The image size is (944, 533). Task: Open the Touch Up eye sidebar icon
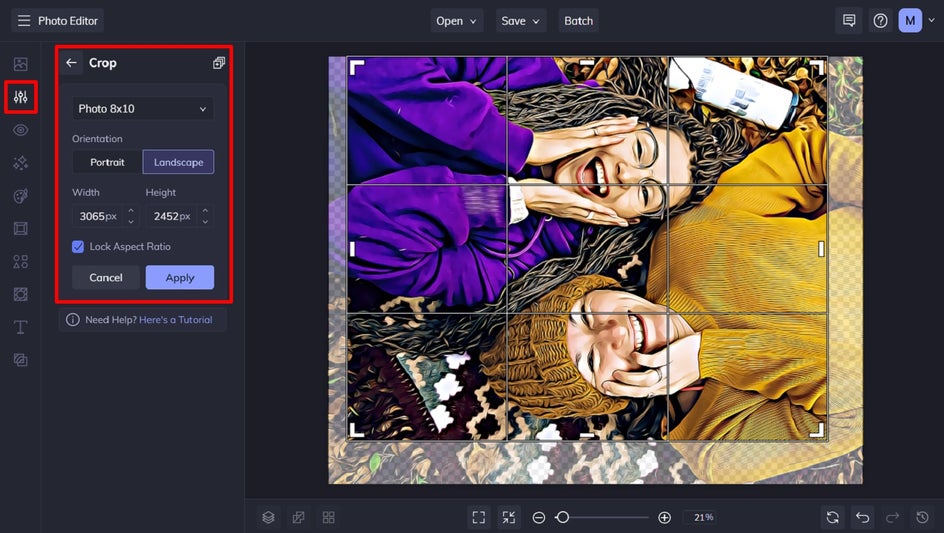[20, 130]
